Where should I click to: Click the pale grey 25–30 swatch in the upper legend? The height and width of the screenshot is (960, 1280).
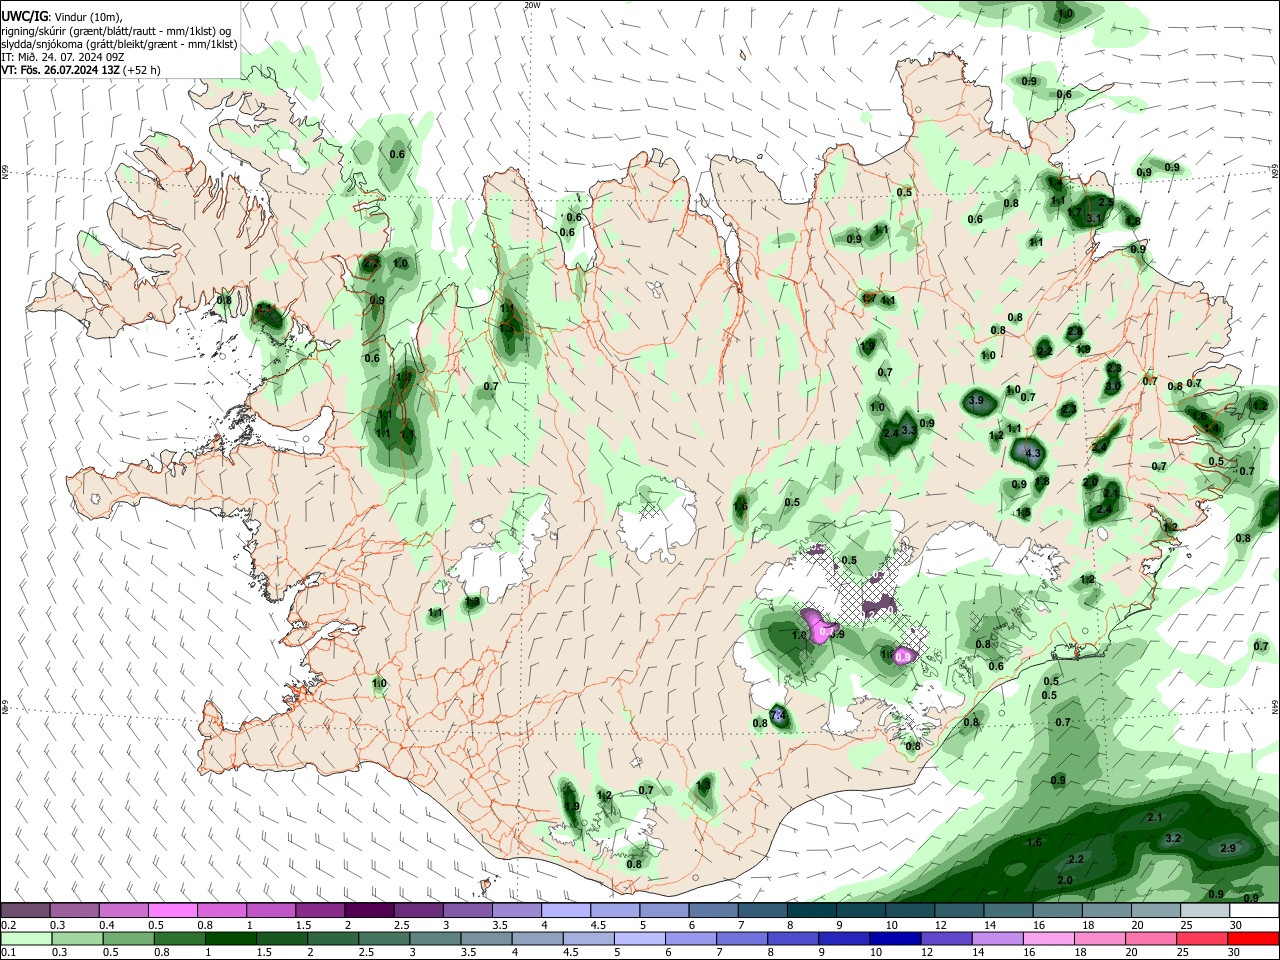(1205, 910)
